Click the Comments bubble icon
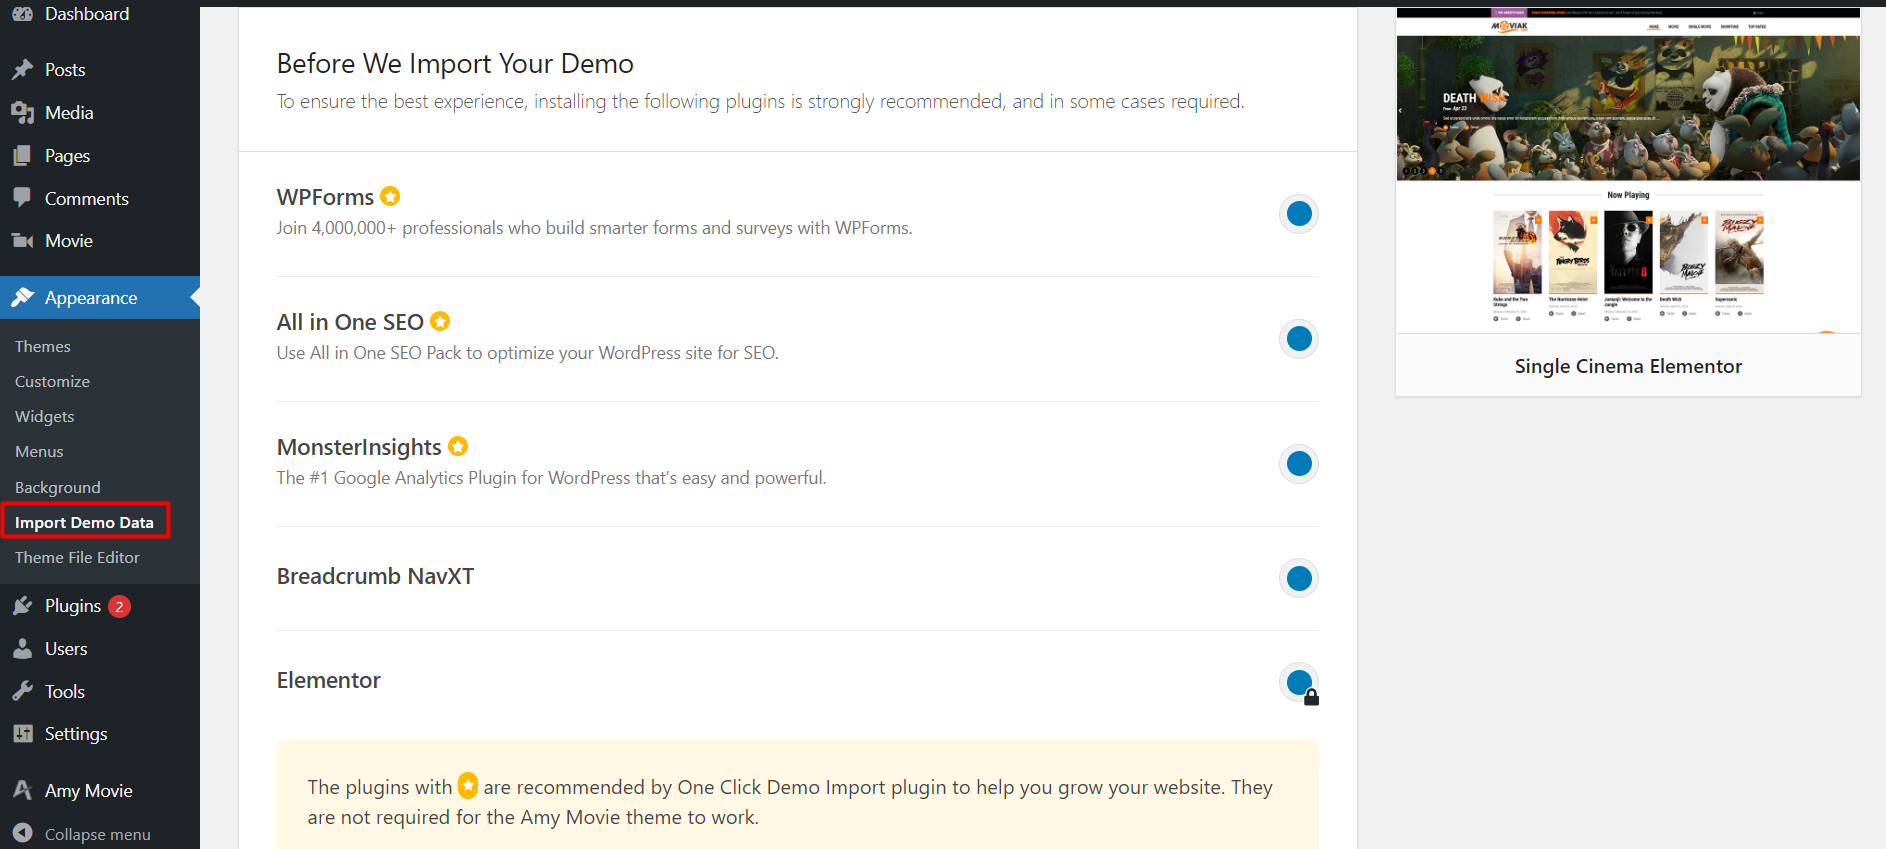The width and height of the screenshot is (1886, 849). coord(22,198)
